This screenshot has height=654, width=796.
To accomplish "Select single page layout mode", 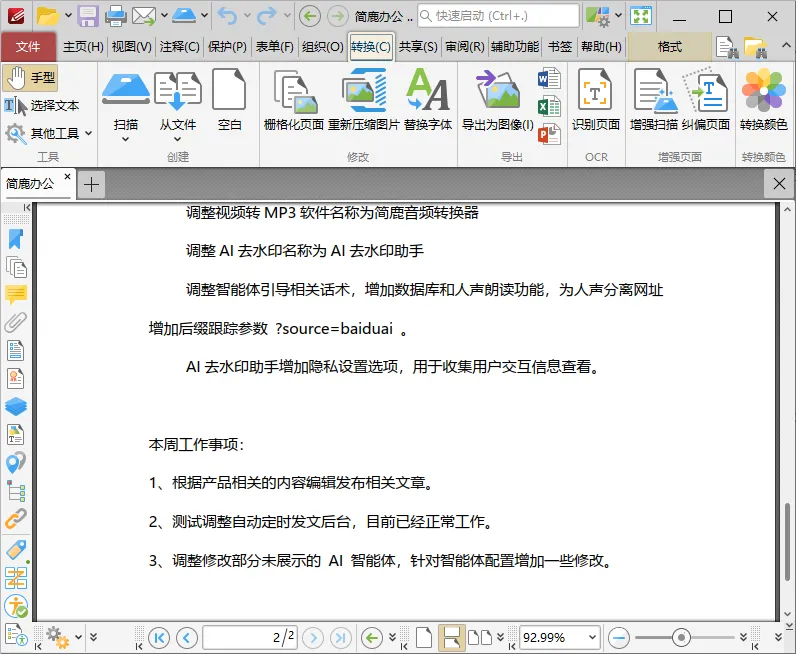I will click(423, 637).
